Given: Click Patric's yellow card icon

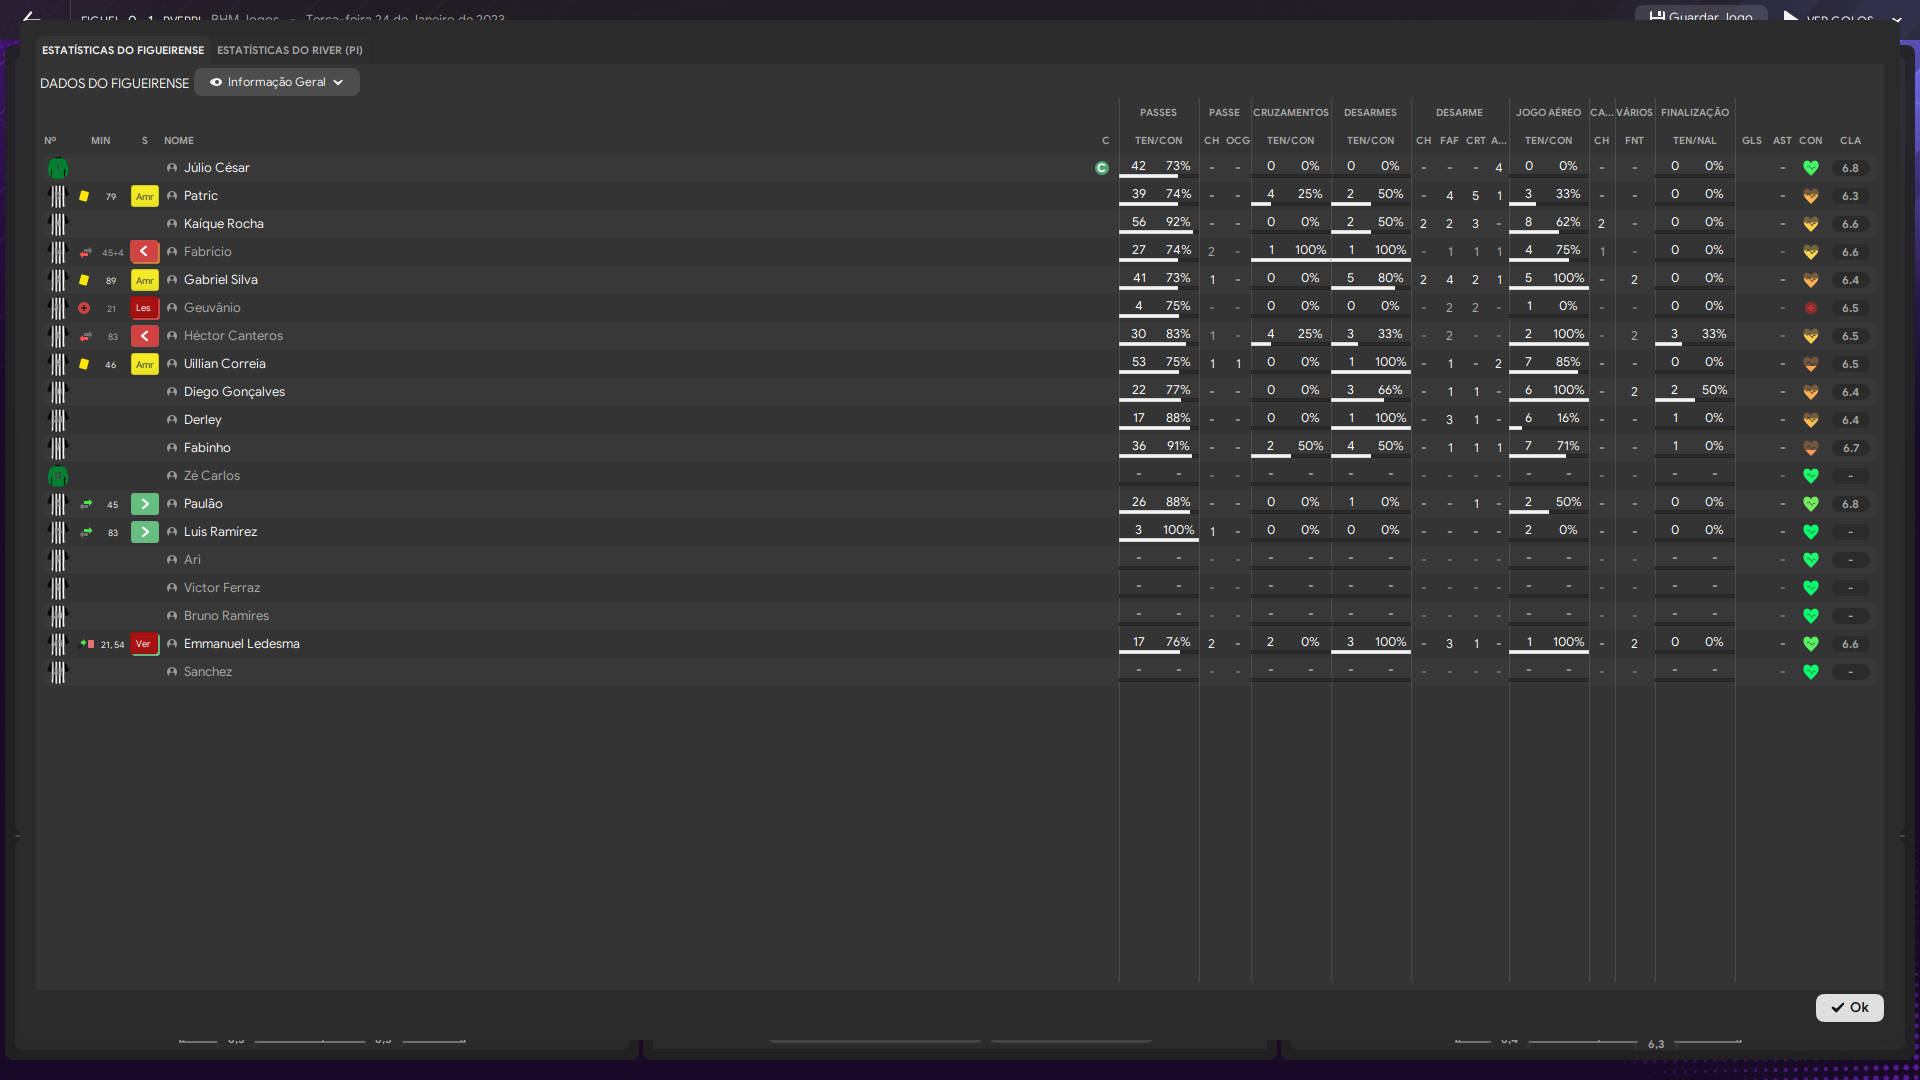Looking at the screenshot, I should tap(84, 196).
